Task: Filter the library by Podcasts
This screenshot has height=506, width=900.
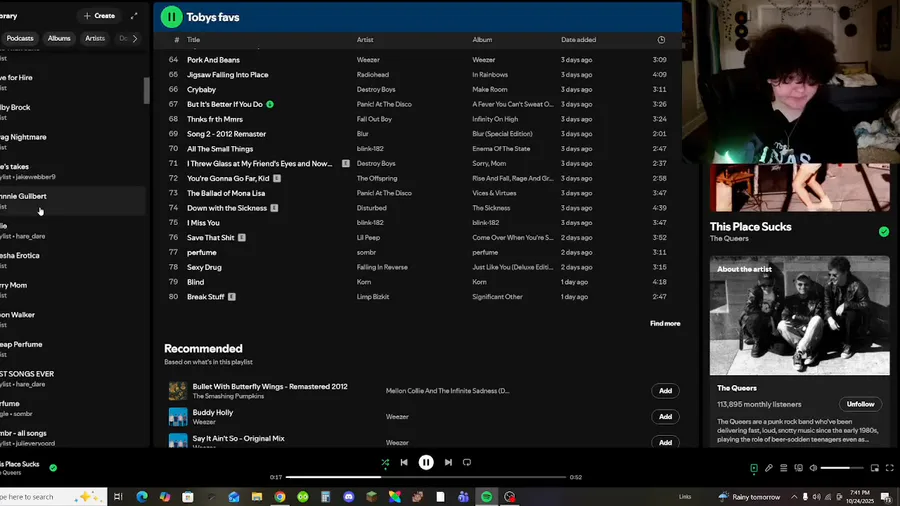Action: [20, 38]
